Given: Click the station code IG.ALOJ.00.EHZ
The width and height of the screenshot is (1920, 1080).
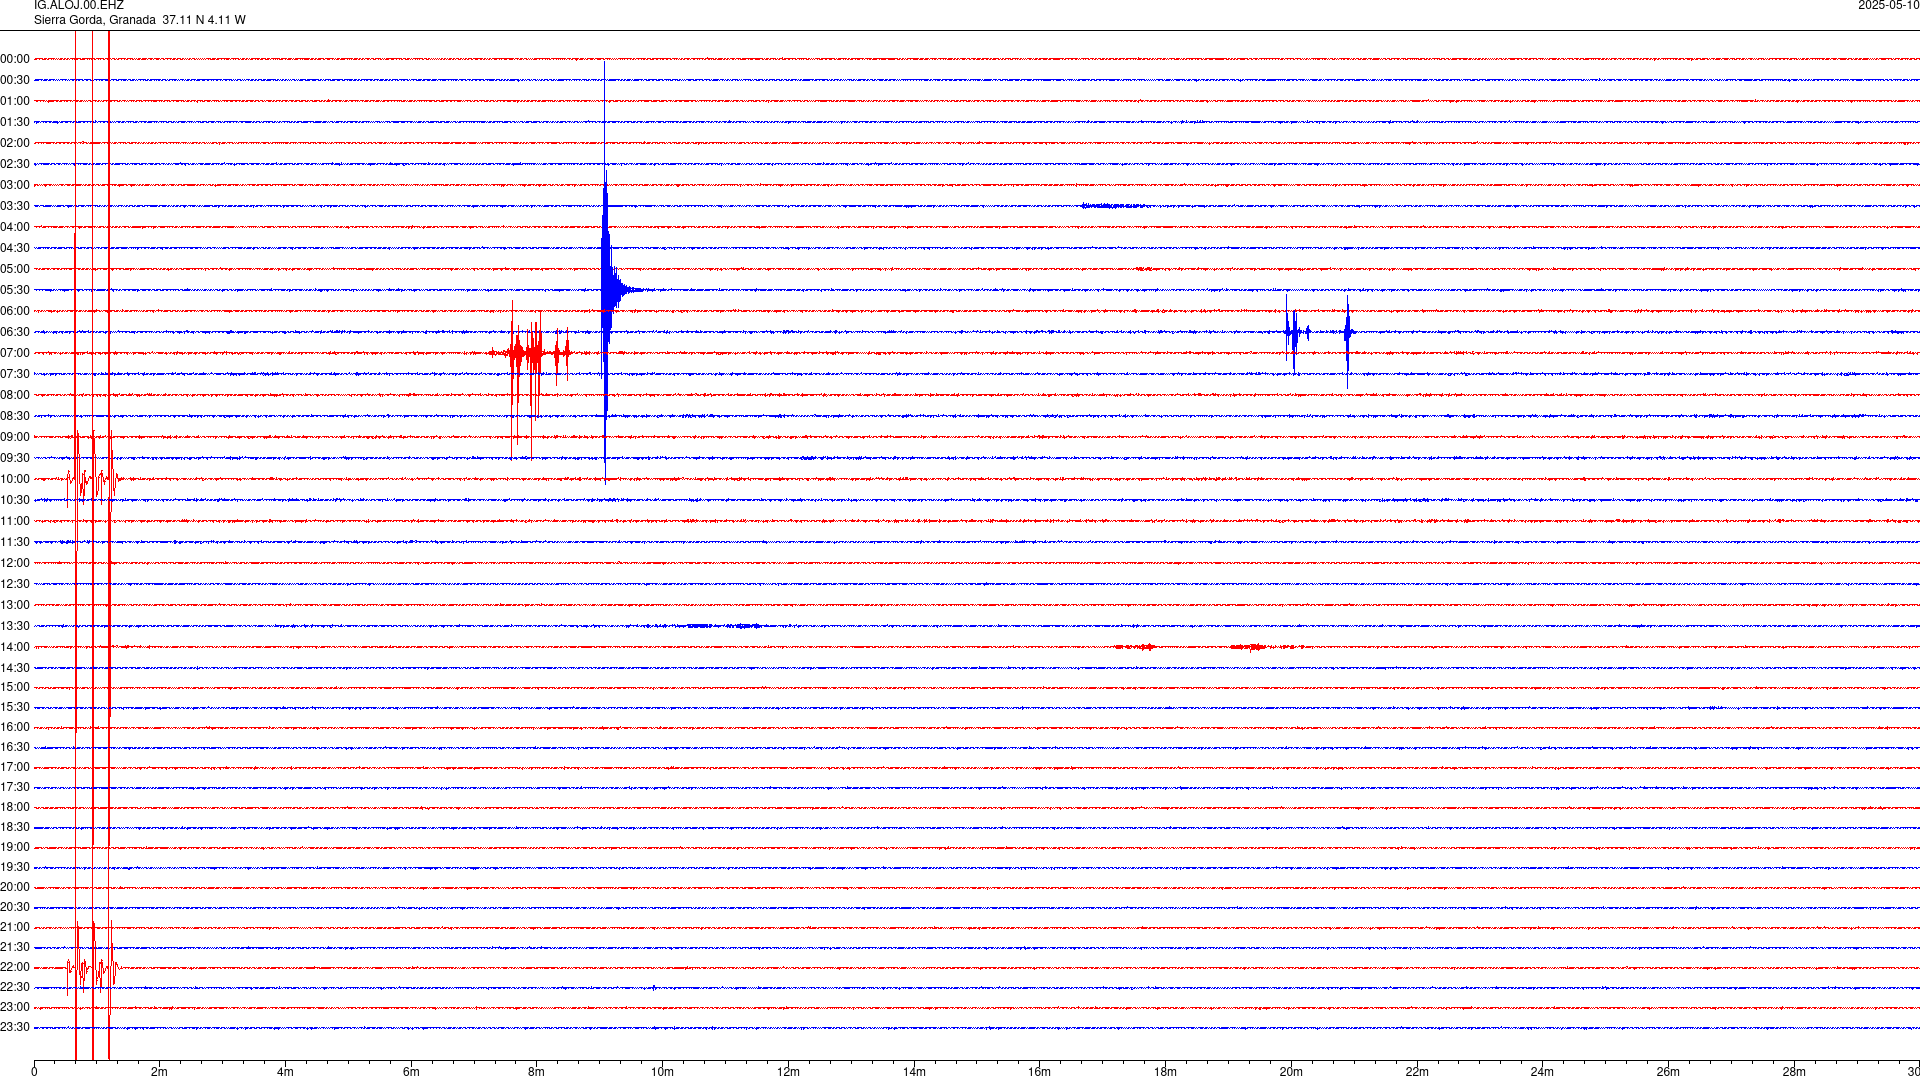Looking at the screenshot, I should [79, 6].
